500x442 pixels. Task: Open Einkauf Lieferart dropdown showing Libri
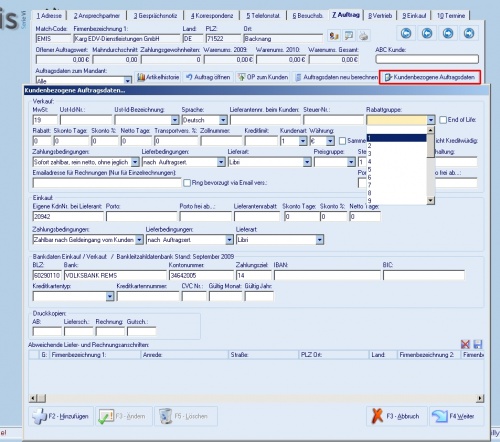click(320, 240)
